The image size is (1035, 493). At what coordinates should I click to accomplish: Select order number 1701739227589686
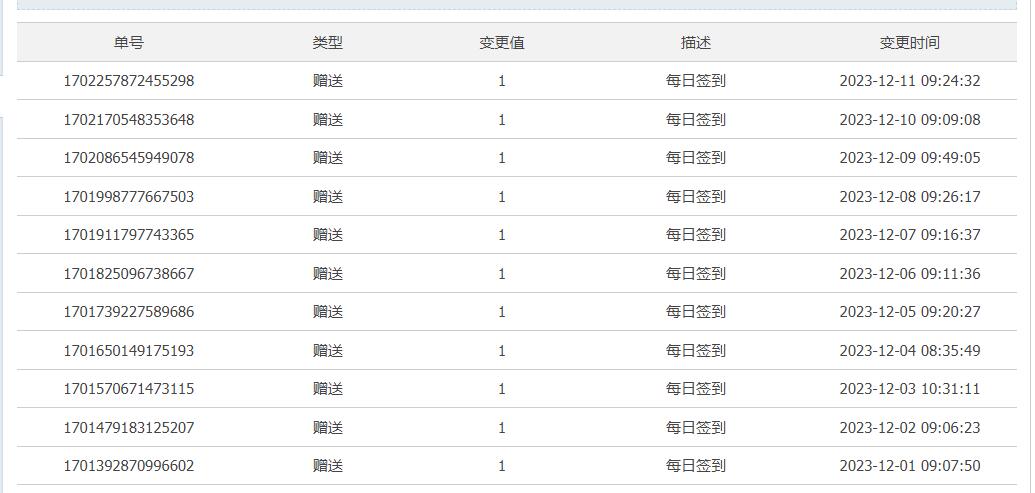(x=129, y=312)
